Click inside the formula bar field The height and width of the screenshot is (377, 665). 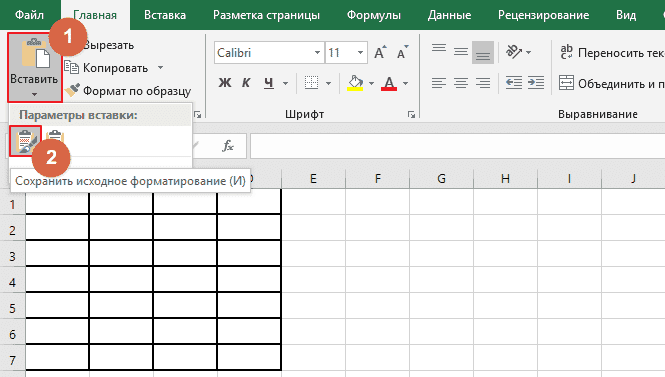458,146
